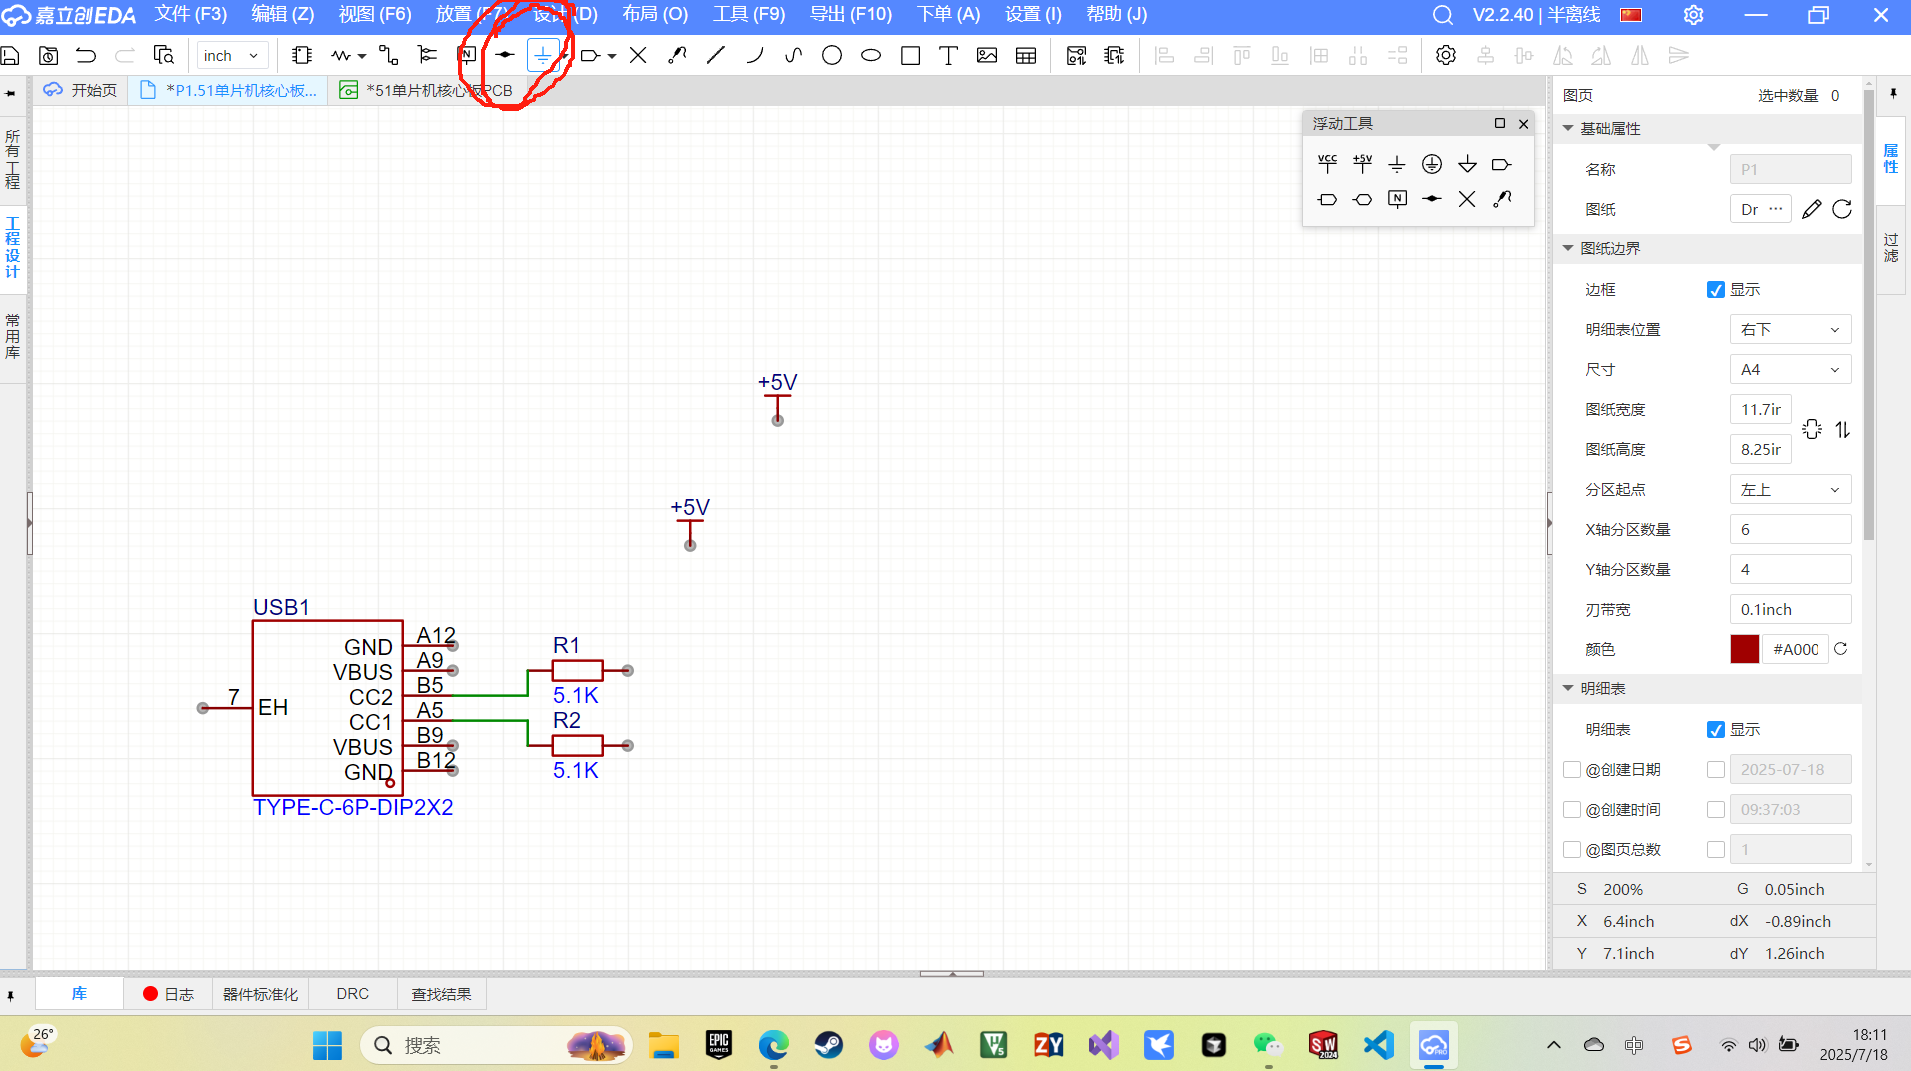Click the VCC power symbol in floating tools

(x=1327, y=164)
